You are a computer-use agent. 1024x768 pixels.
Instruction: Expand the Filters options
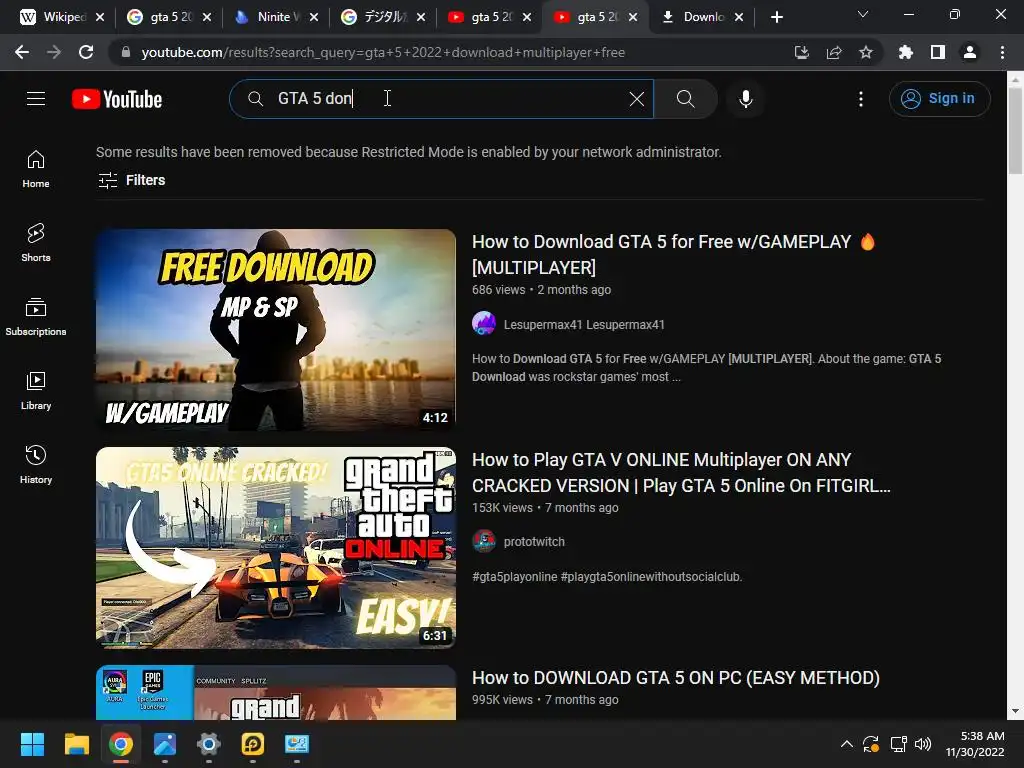(131, 180)
